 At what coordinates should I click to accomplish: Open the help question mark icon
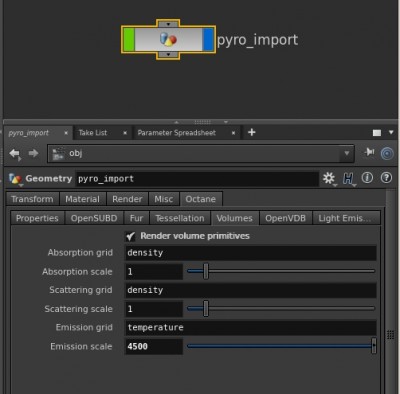pyautogui.click(x=386, y=178)
